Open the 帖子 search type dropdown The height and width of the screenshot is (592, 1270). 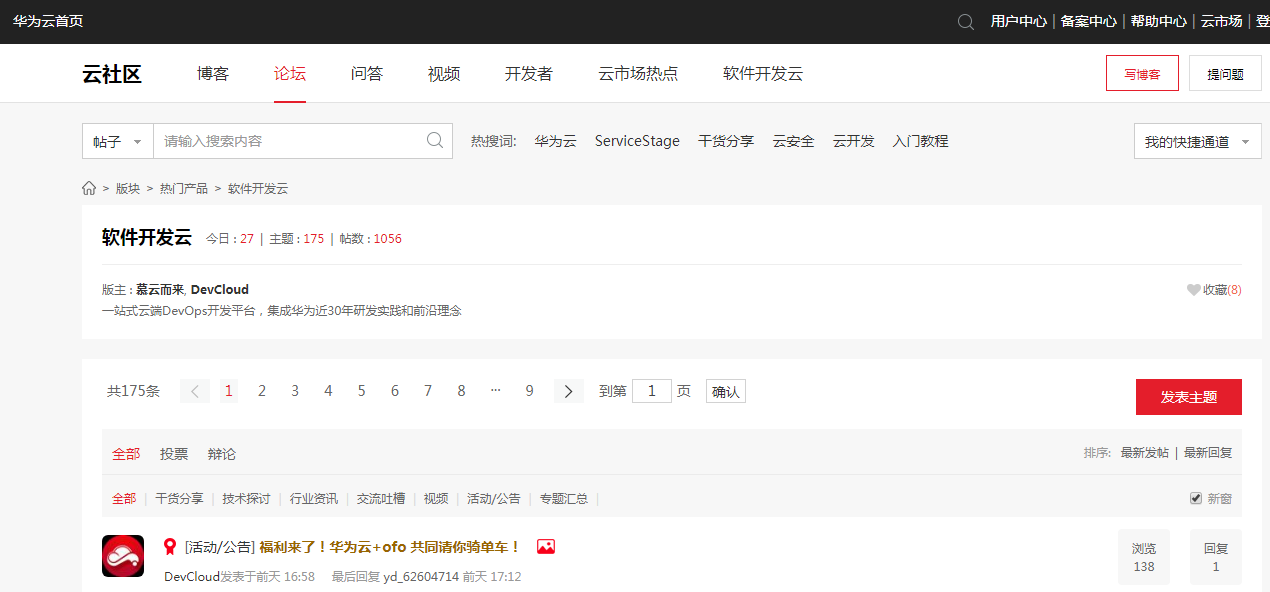coord(118,141)
